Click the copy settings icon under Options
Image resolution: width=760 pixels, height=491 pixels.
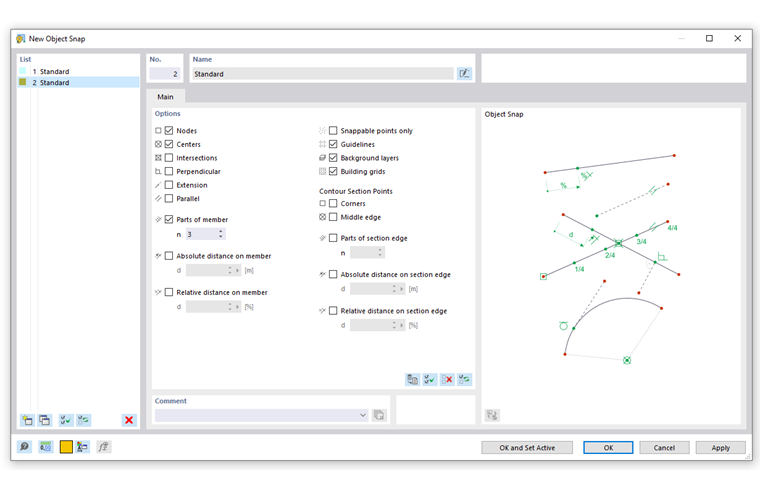[x=412, y=380]
